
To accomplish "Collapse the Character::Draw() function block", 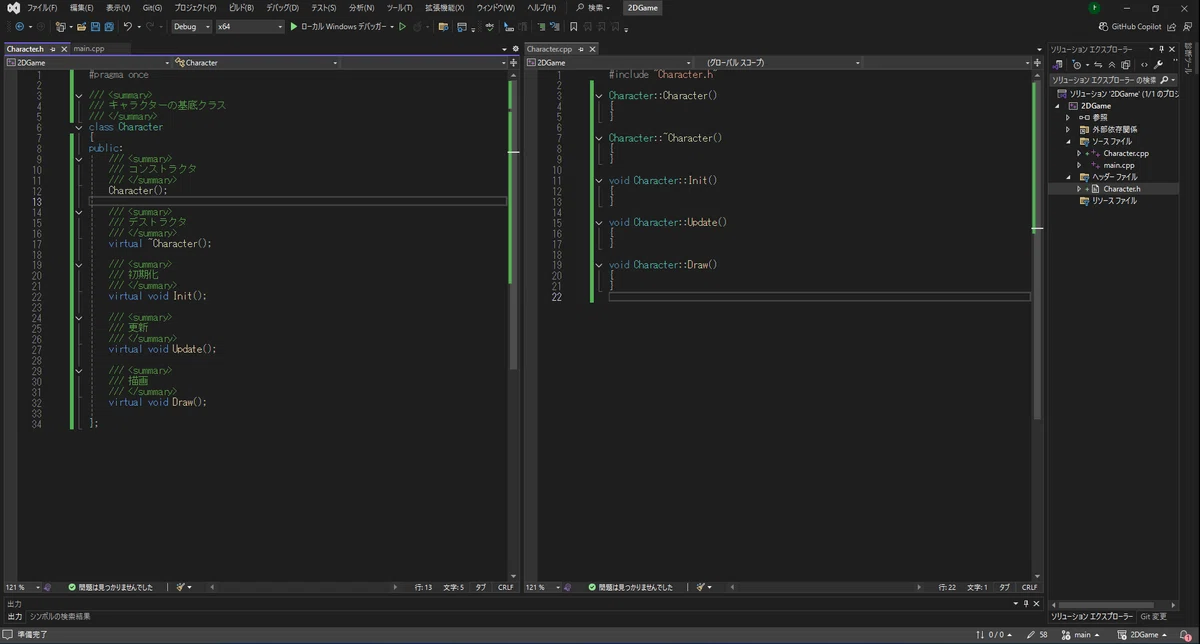I will [x=598, y=265].
